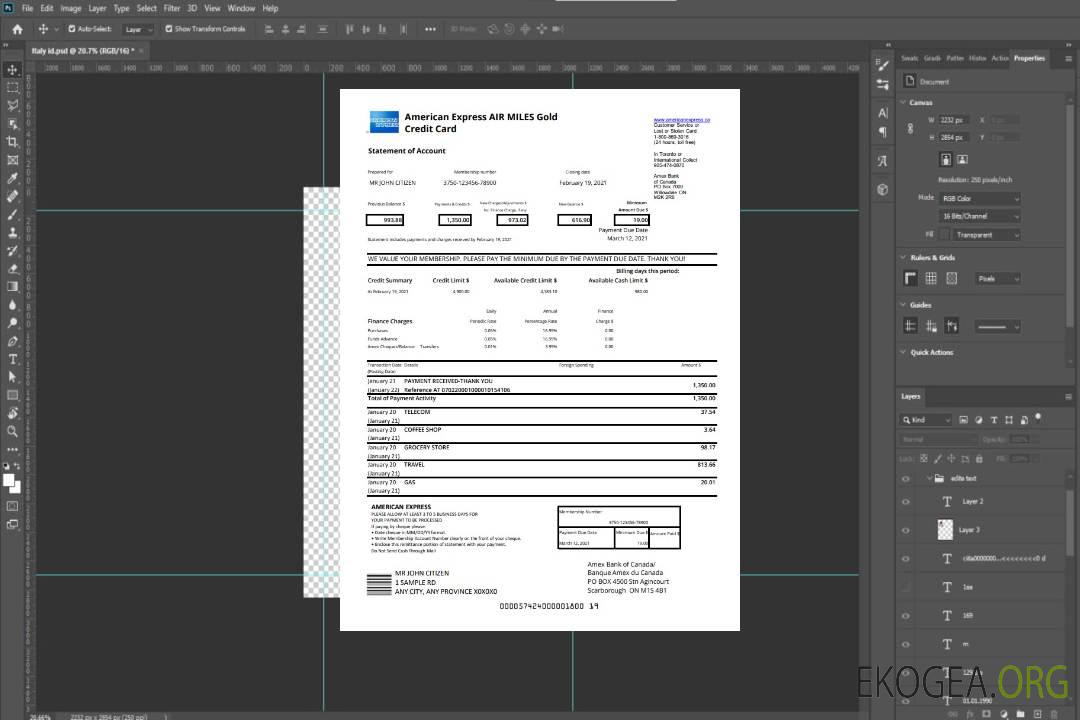
Task: Open the Filter menu
Action: pos(172,8)
